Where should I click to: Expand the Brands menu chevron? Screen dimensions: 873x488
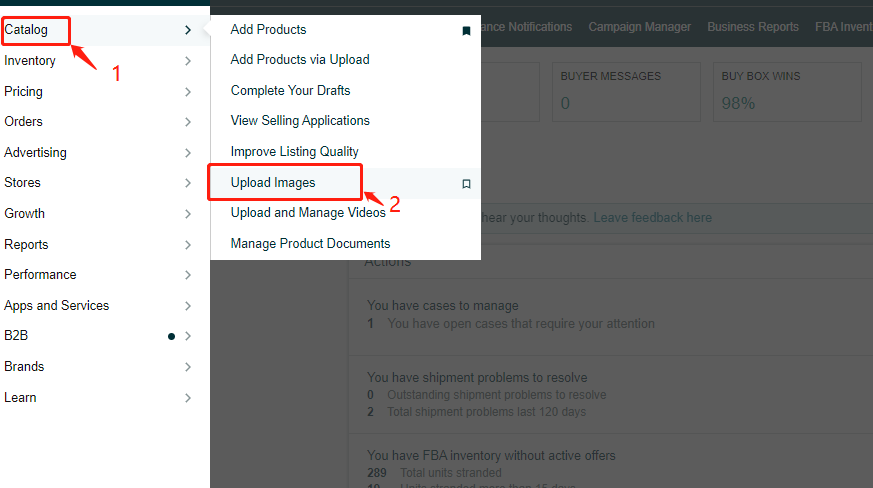[188, 367]
